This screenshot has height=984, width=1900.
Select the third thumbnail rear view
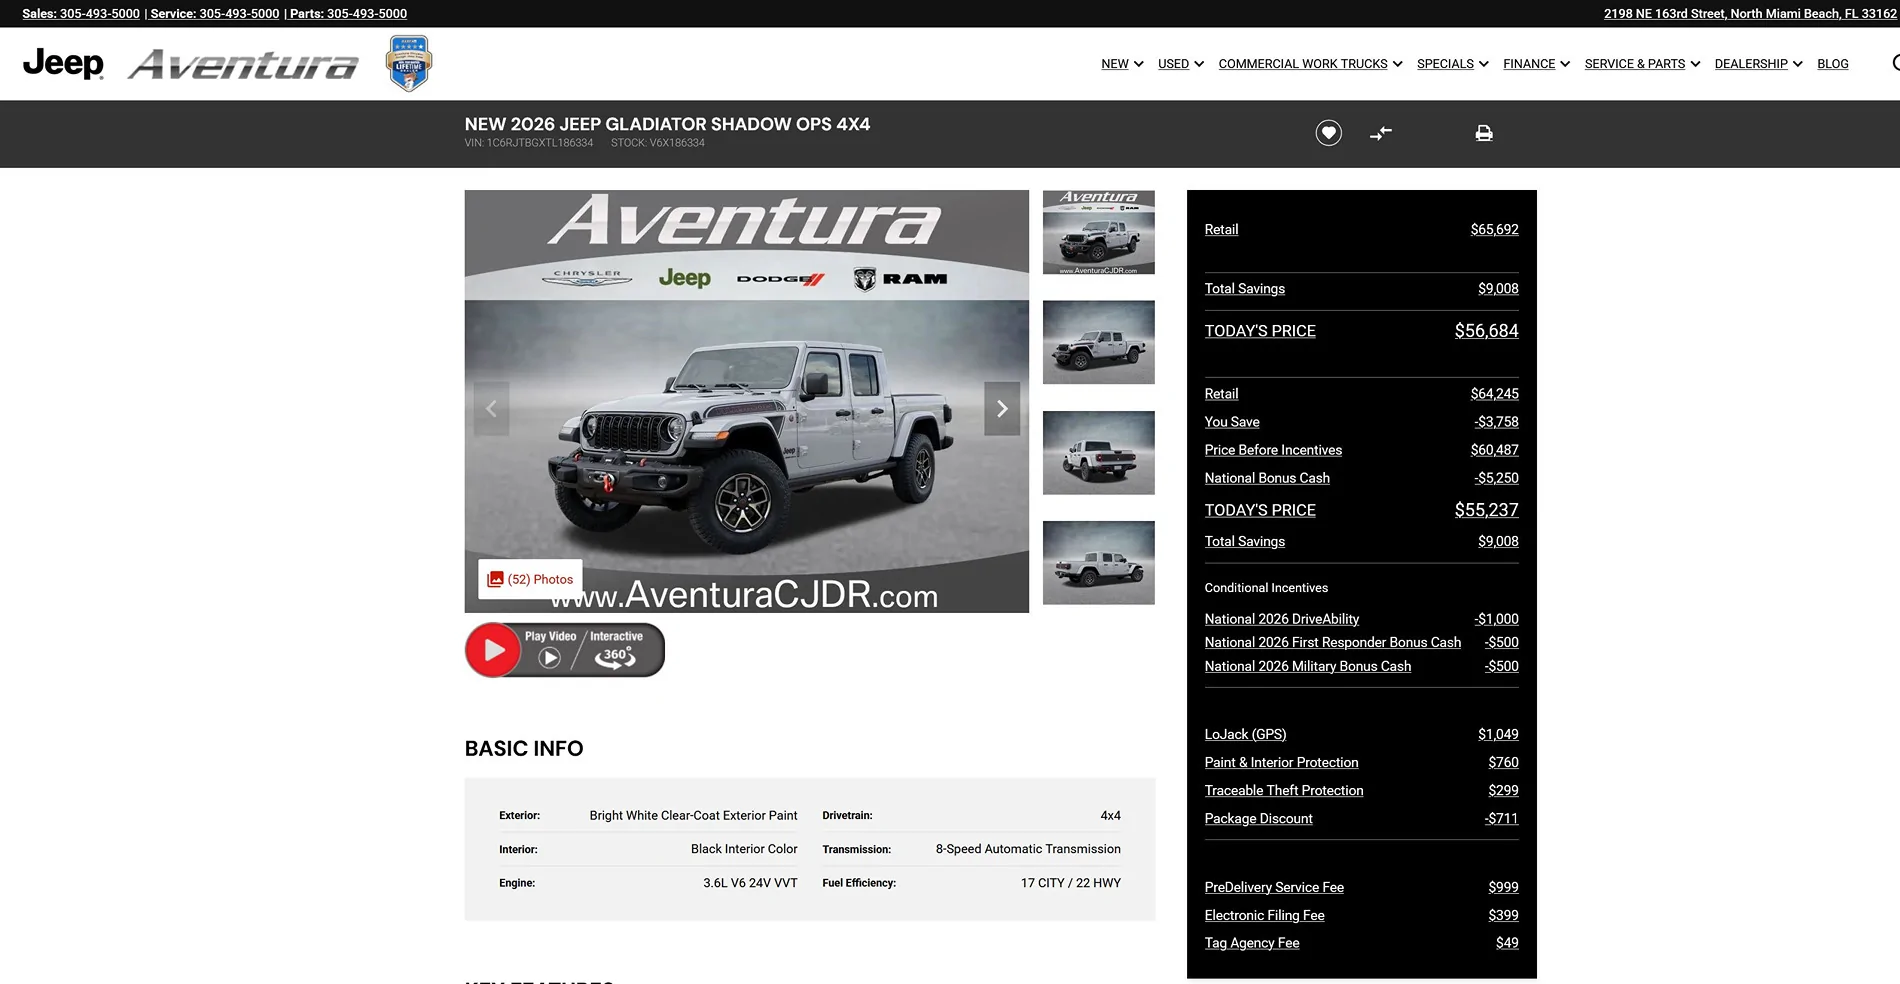pos(1098,452)
